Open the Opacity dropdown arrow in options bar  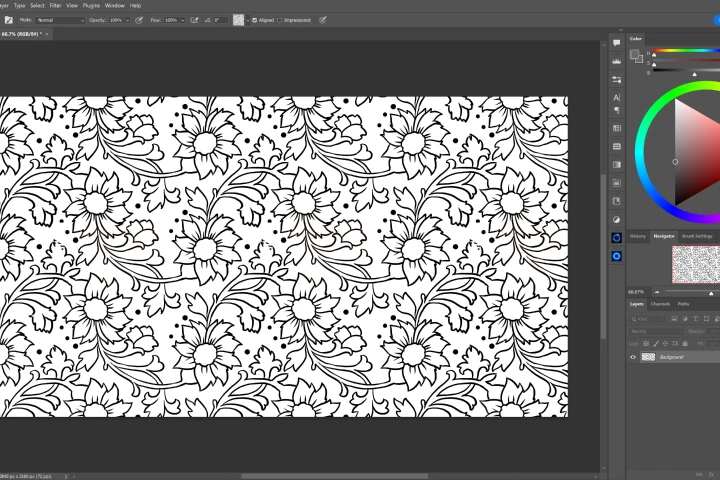[127, 20]
